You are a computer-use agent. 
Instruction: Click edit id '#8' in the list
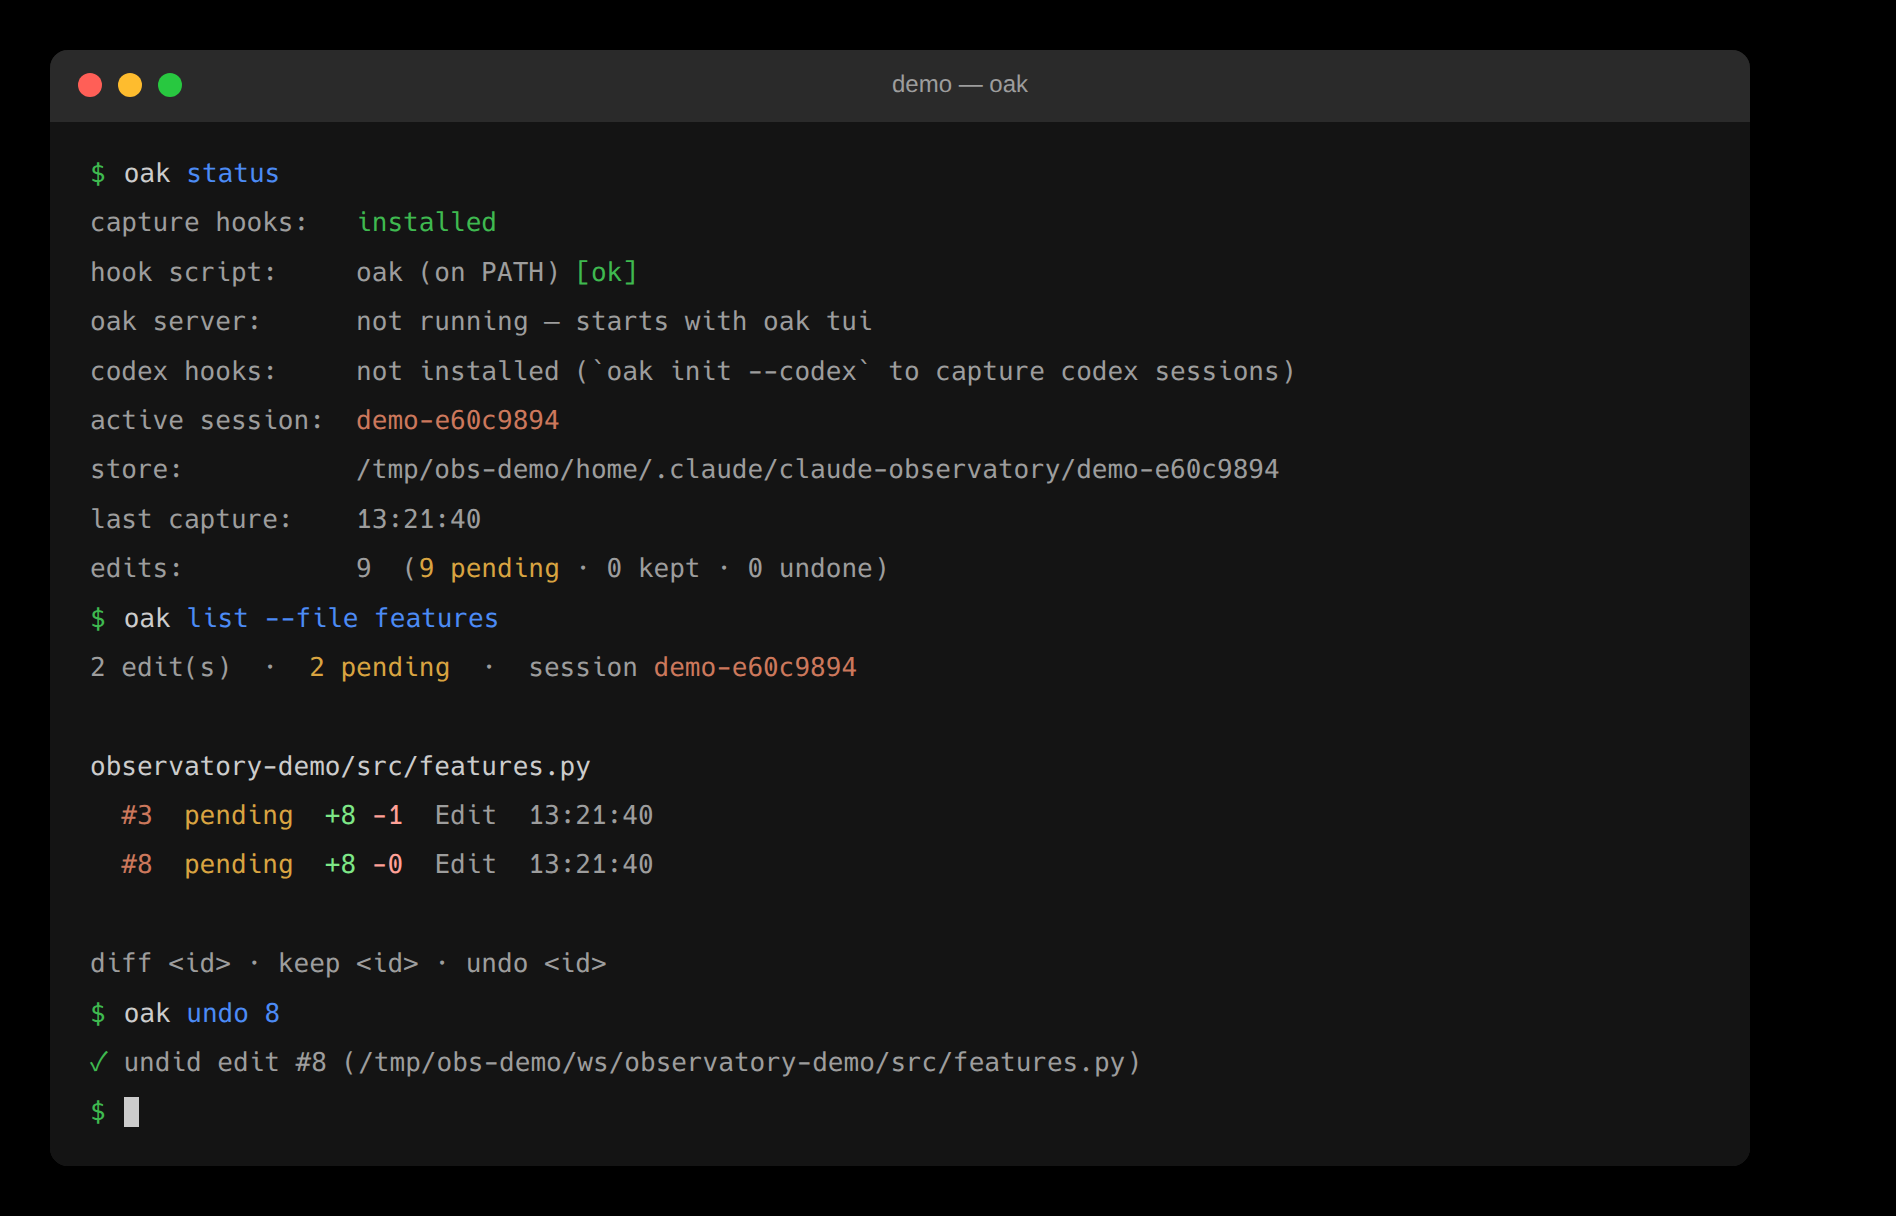point(137,864)
